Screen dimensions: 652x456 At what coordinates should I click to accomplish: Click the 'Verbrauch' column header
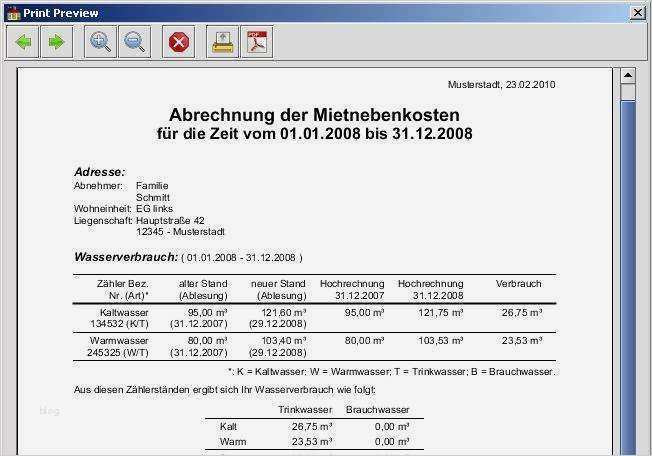pyautogui.click(x=519, y=284)
